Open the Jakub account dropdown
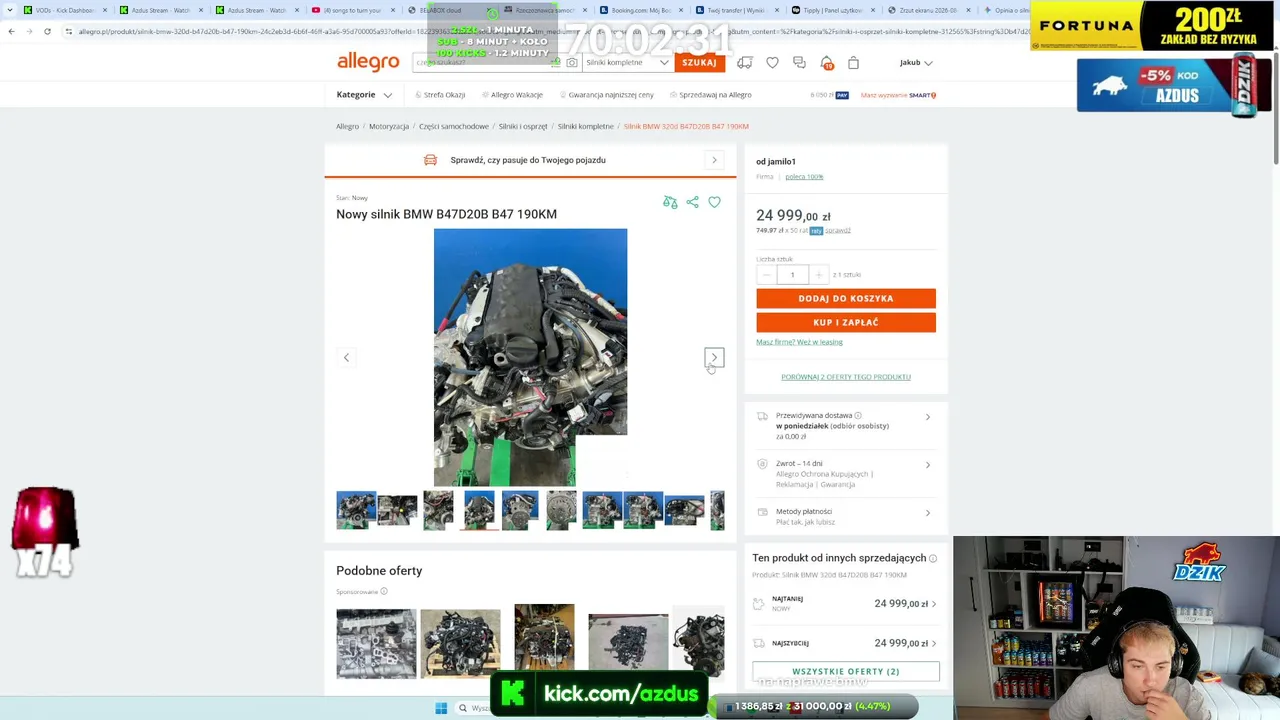 point(916,62)
